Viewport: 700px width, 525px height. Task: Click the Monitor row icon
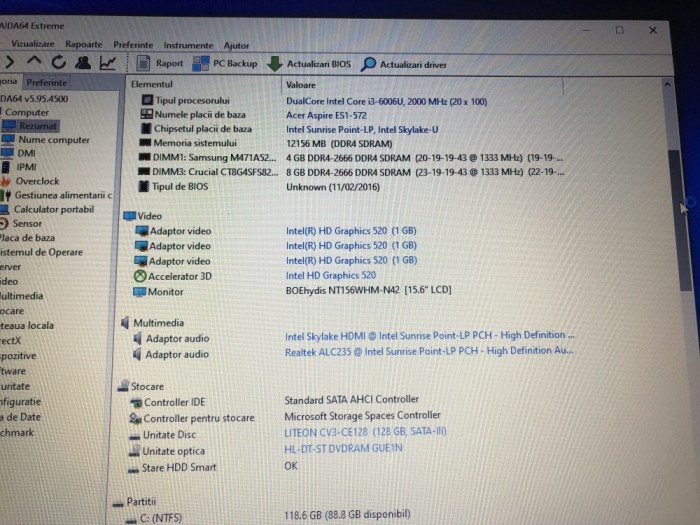pos(139,292)
